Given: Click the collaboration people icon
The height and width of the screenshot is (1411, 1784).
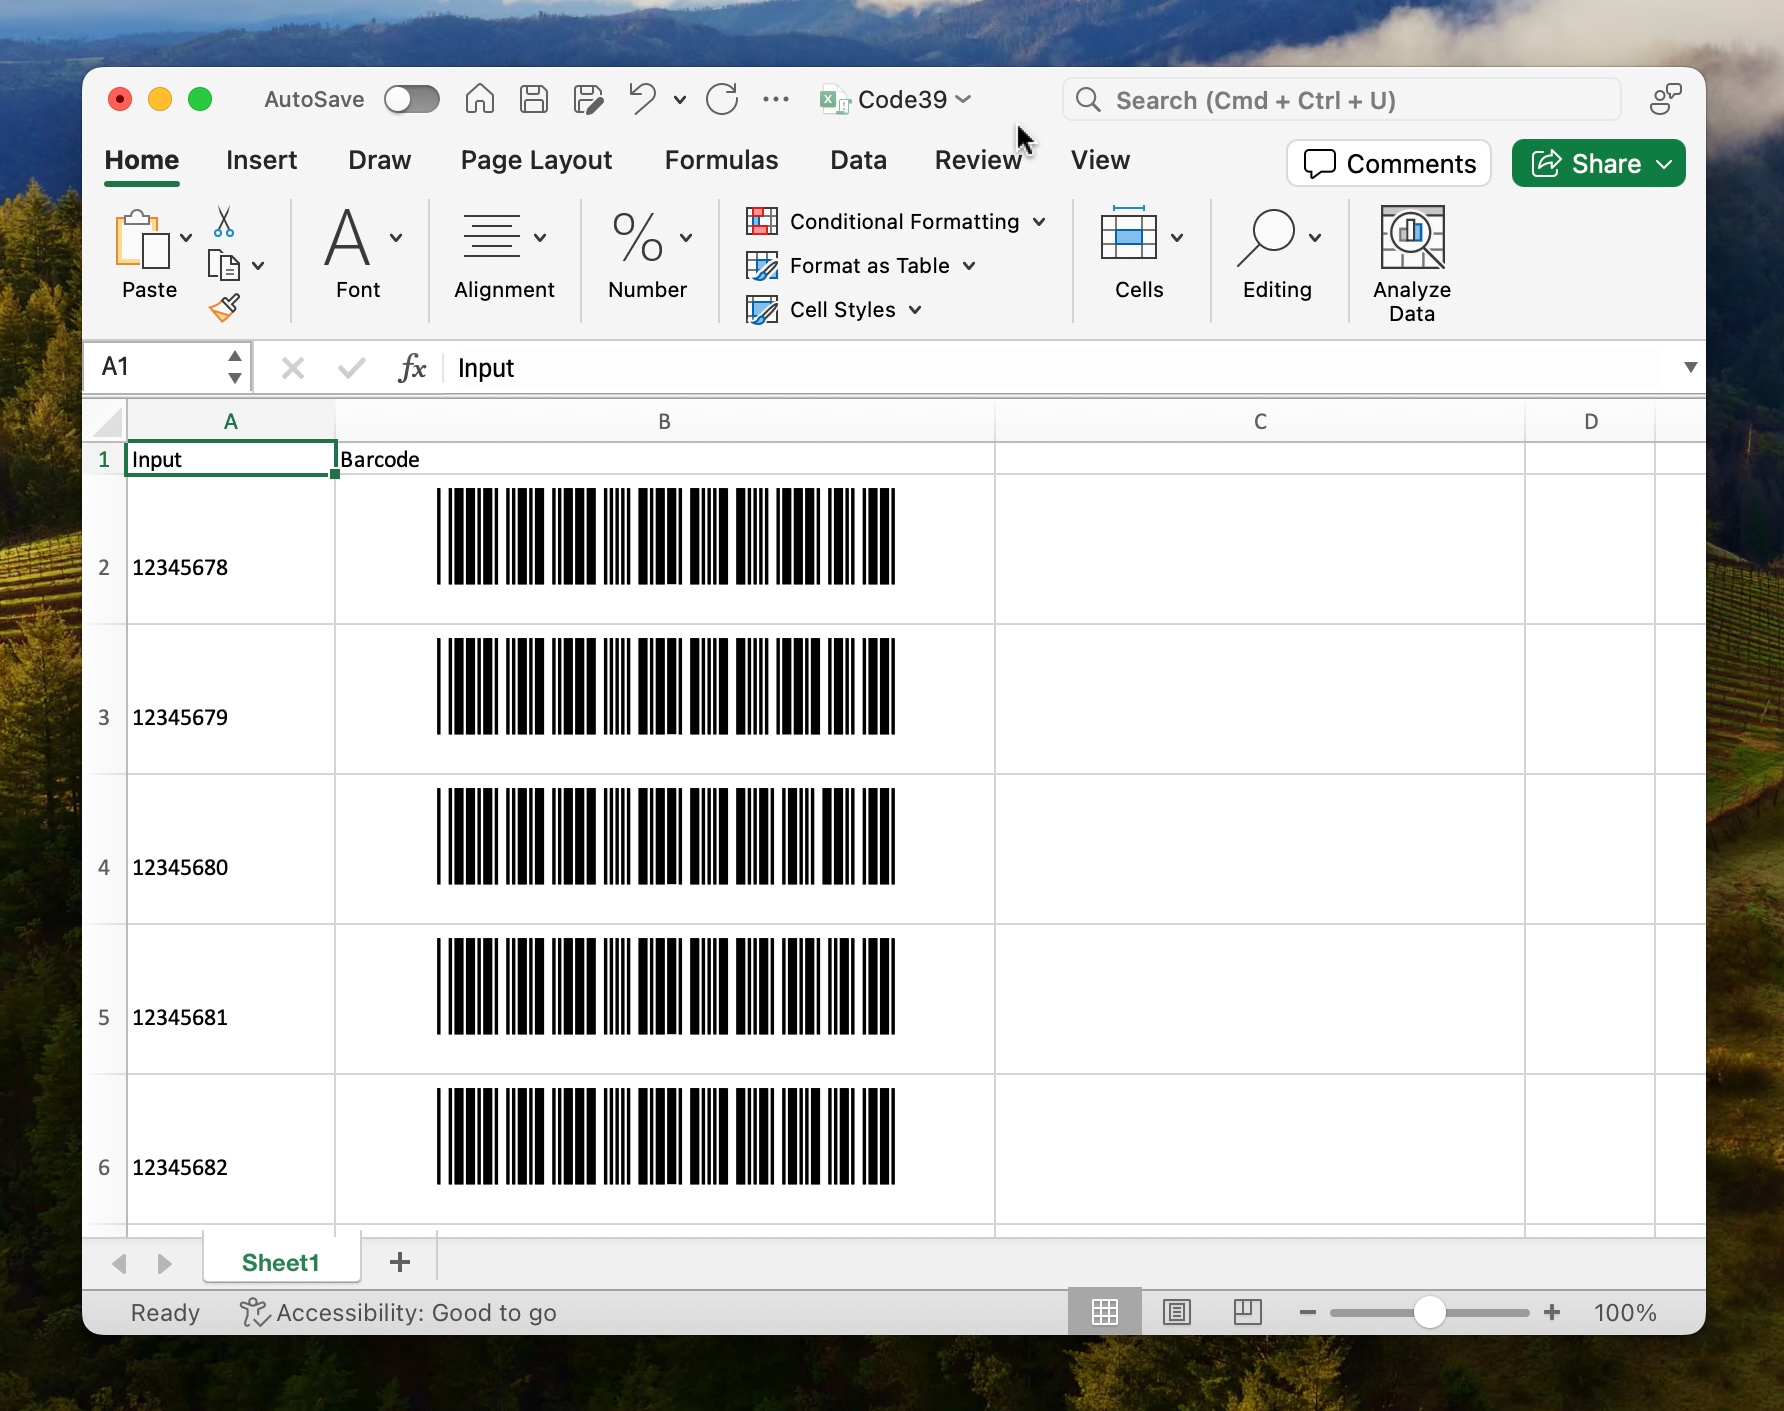Looking at the screenshot, I should [1665, 99].
